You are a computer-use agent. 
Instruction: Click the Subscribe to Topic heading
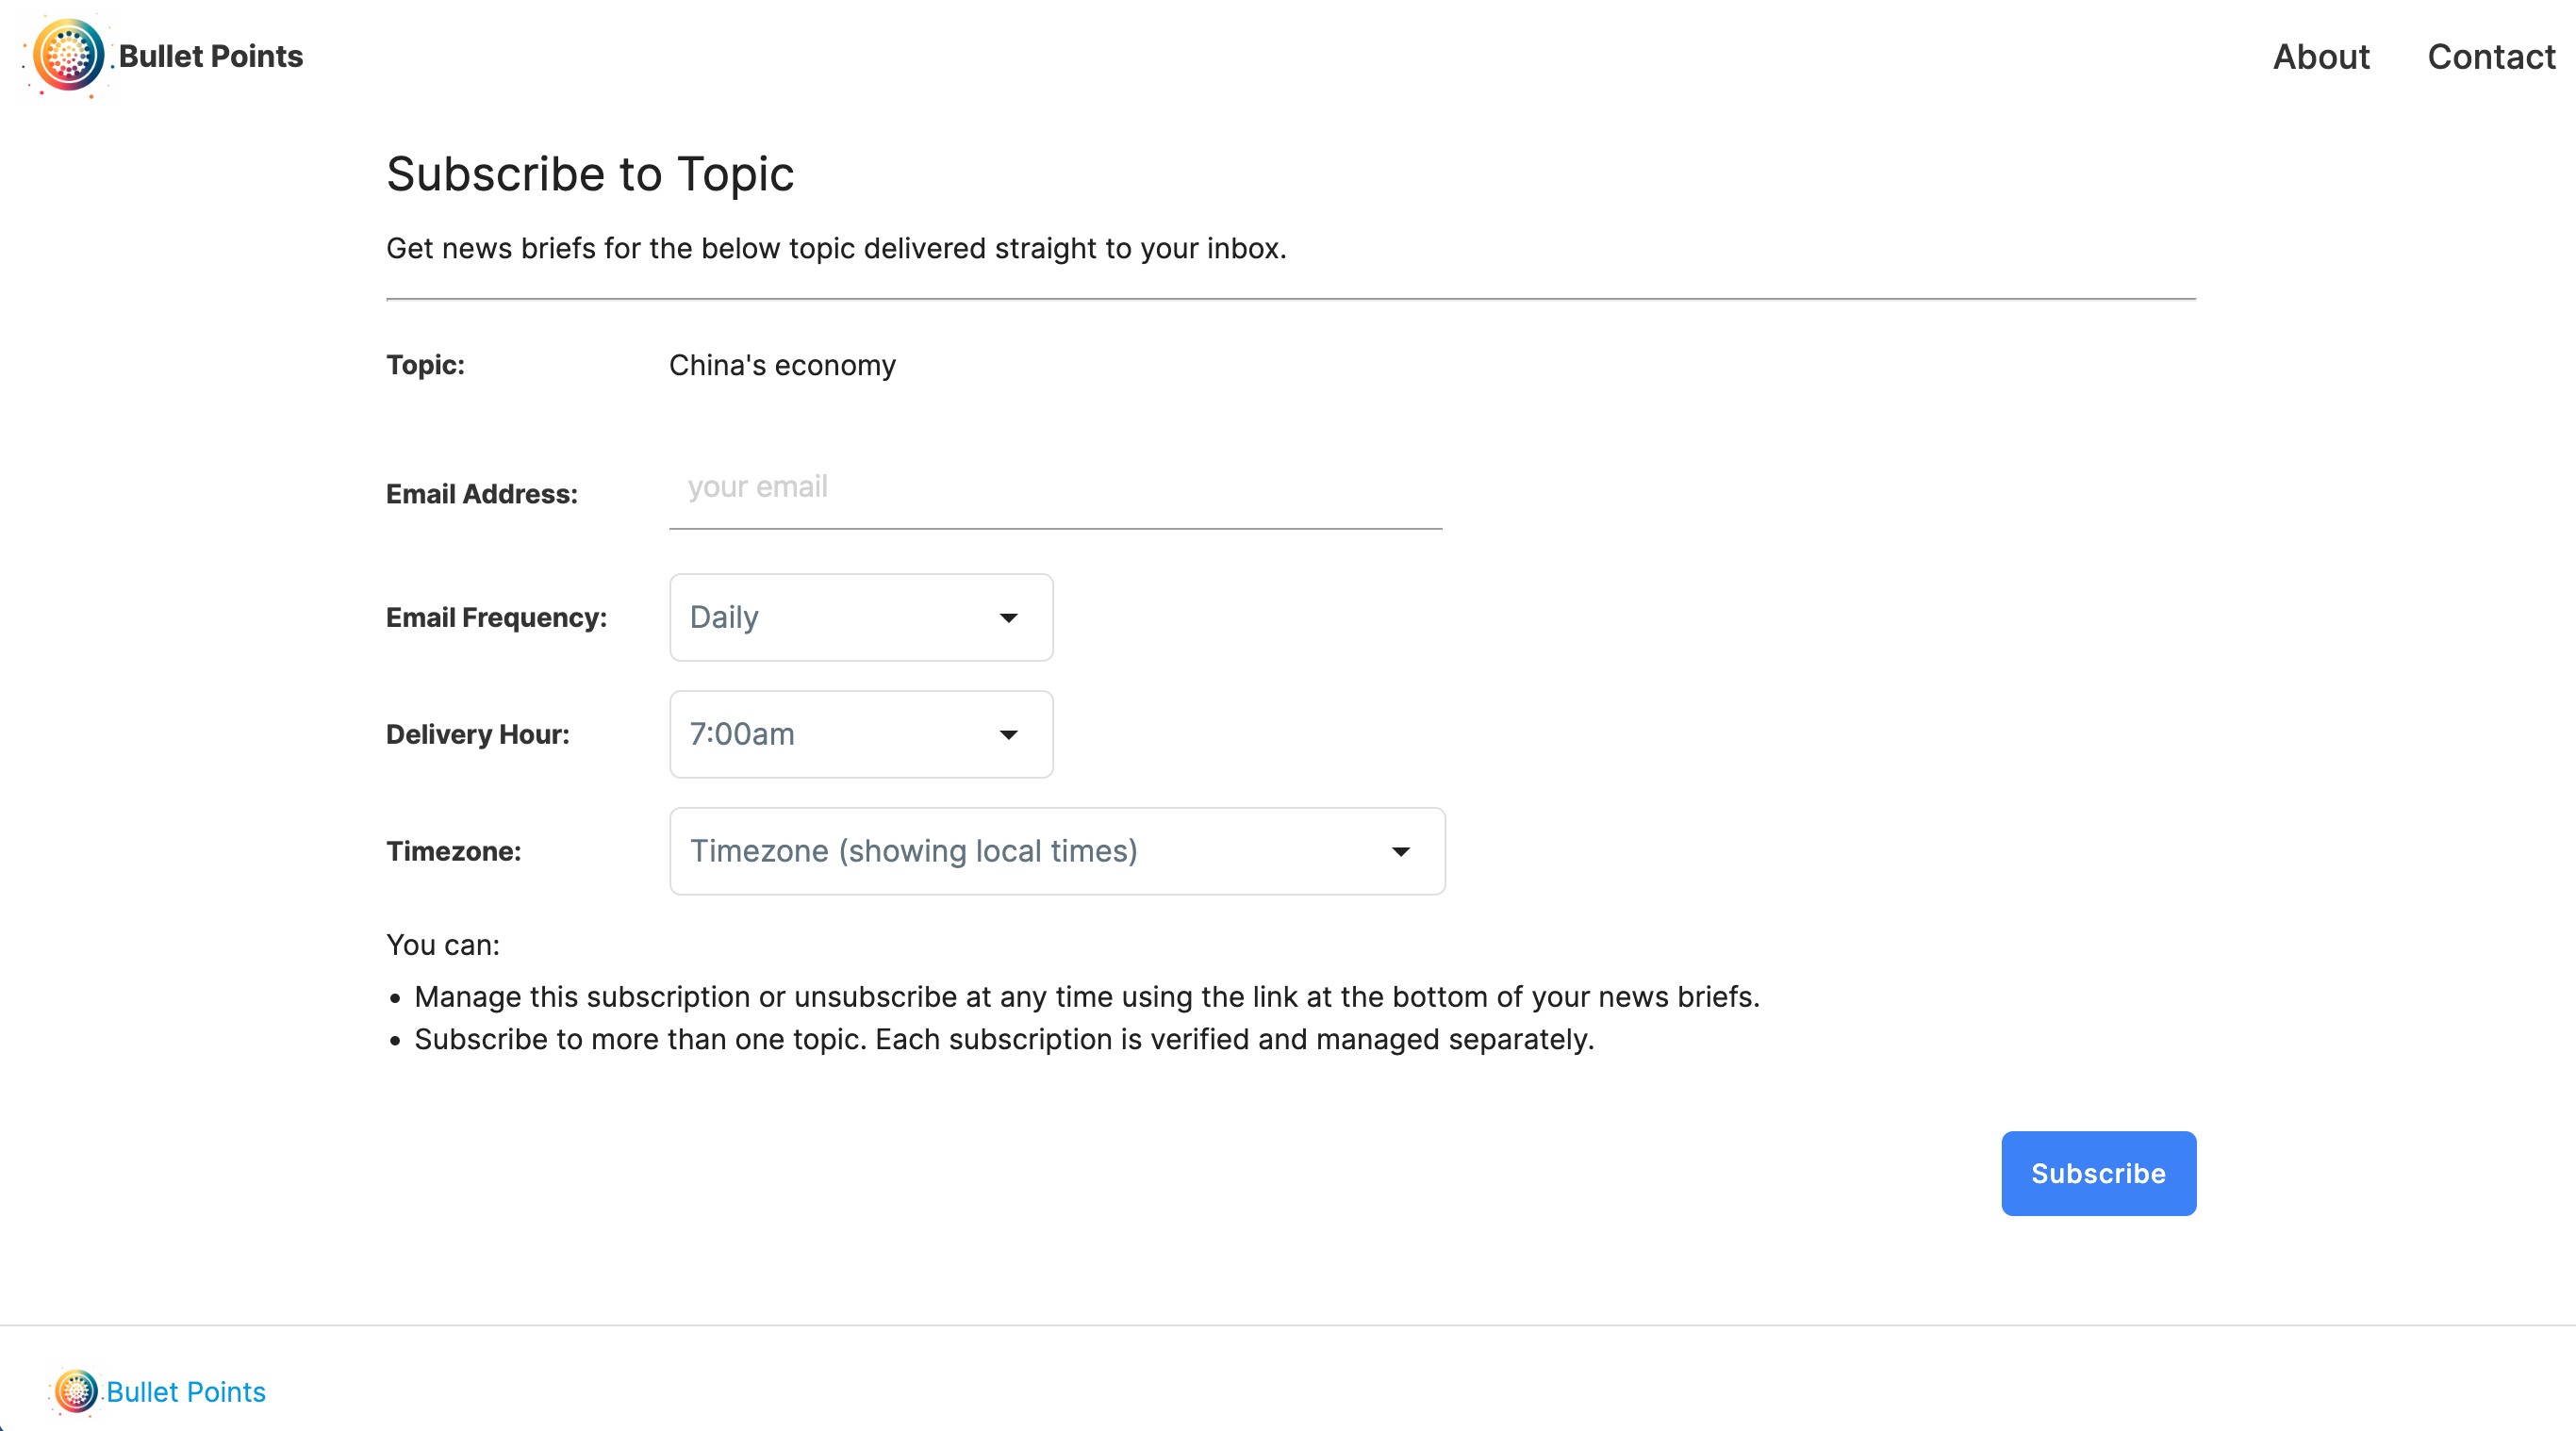coord(590,174)
